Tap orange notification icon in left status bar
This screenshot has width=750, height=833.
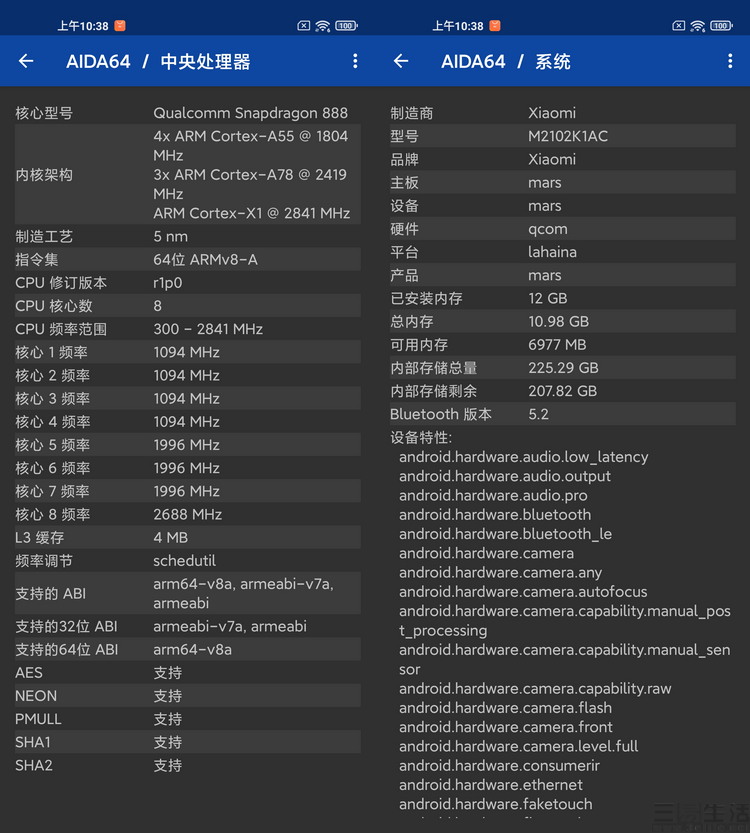pos(120,26)
